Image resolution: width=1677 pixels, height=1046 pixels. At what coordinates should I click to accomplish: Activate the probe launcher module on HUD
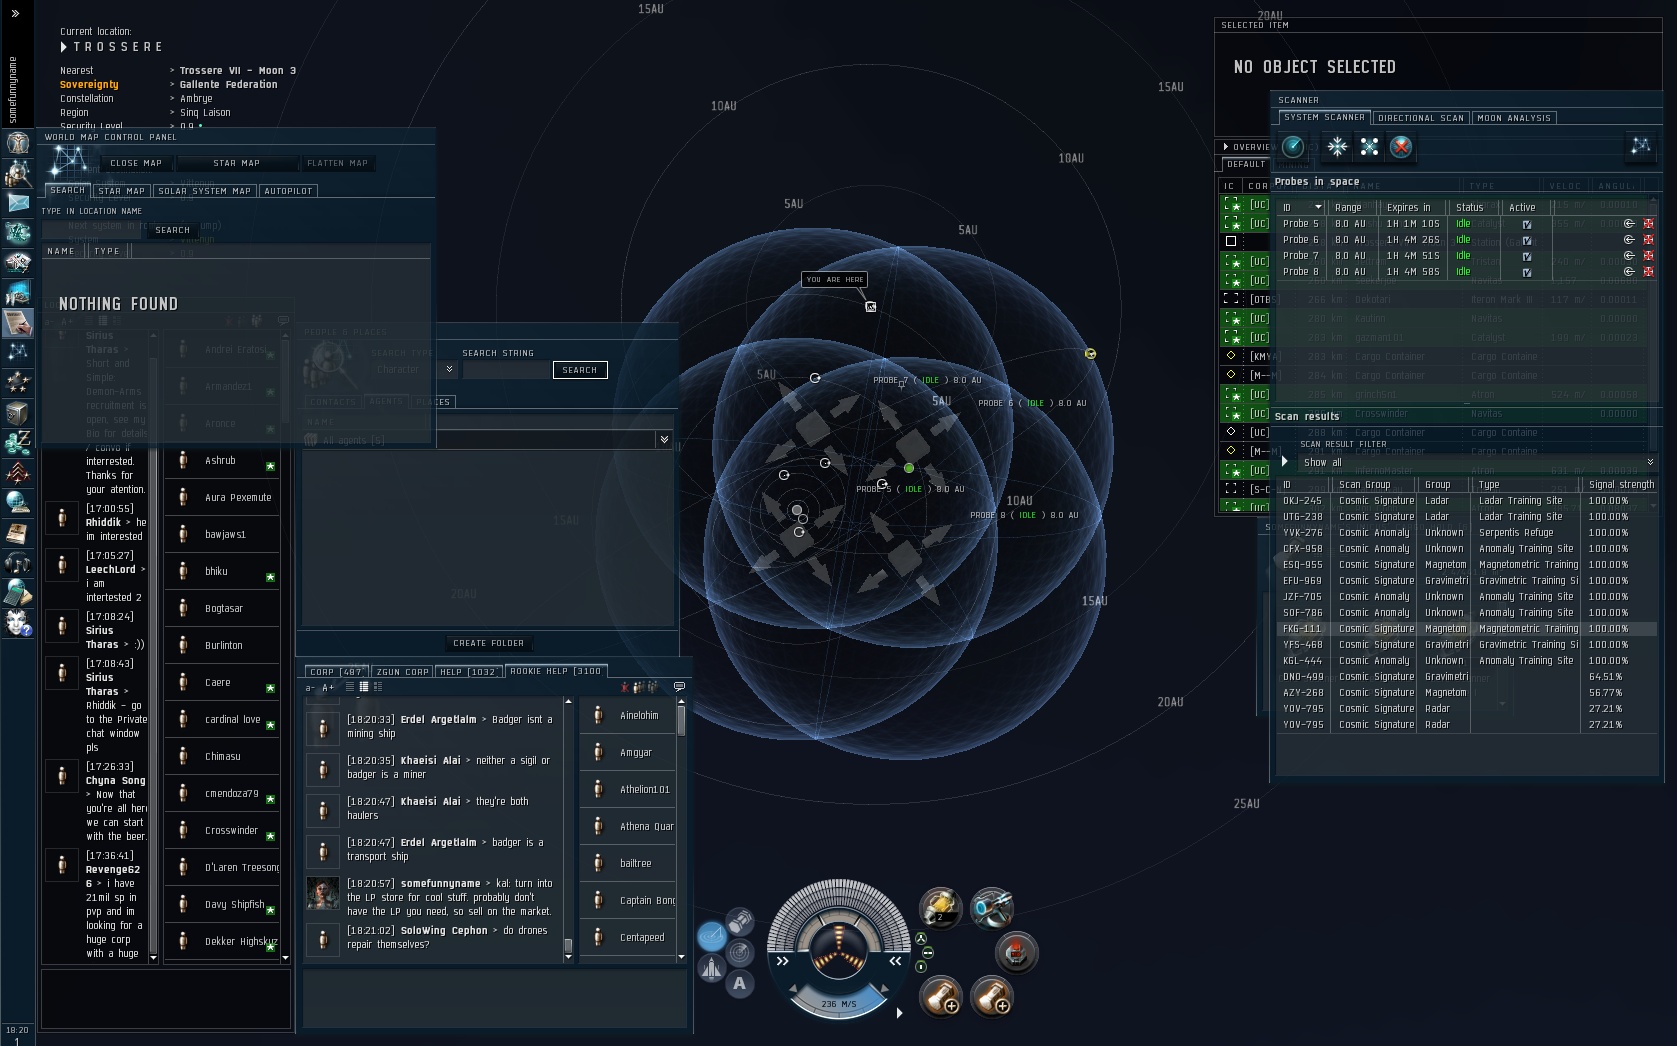coord(941,908)
